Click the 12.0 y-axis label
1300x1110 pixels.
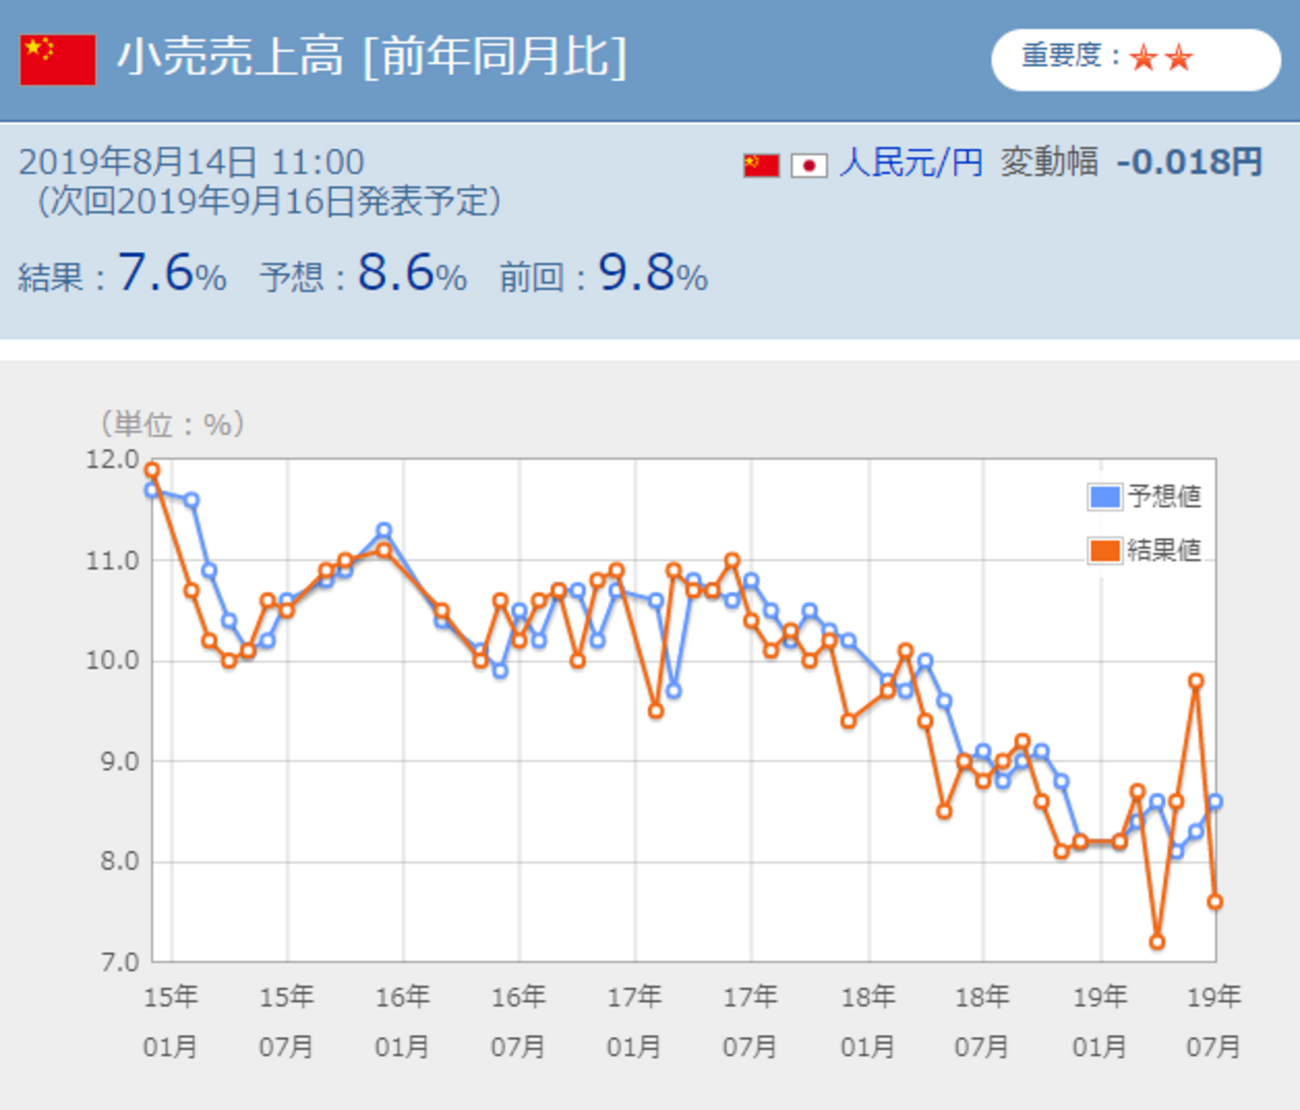112,460
